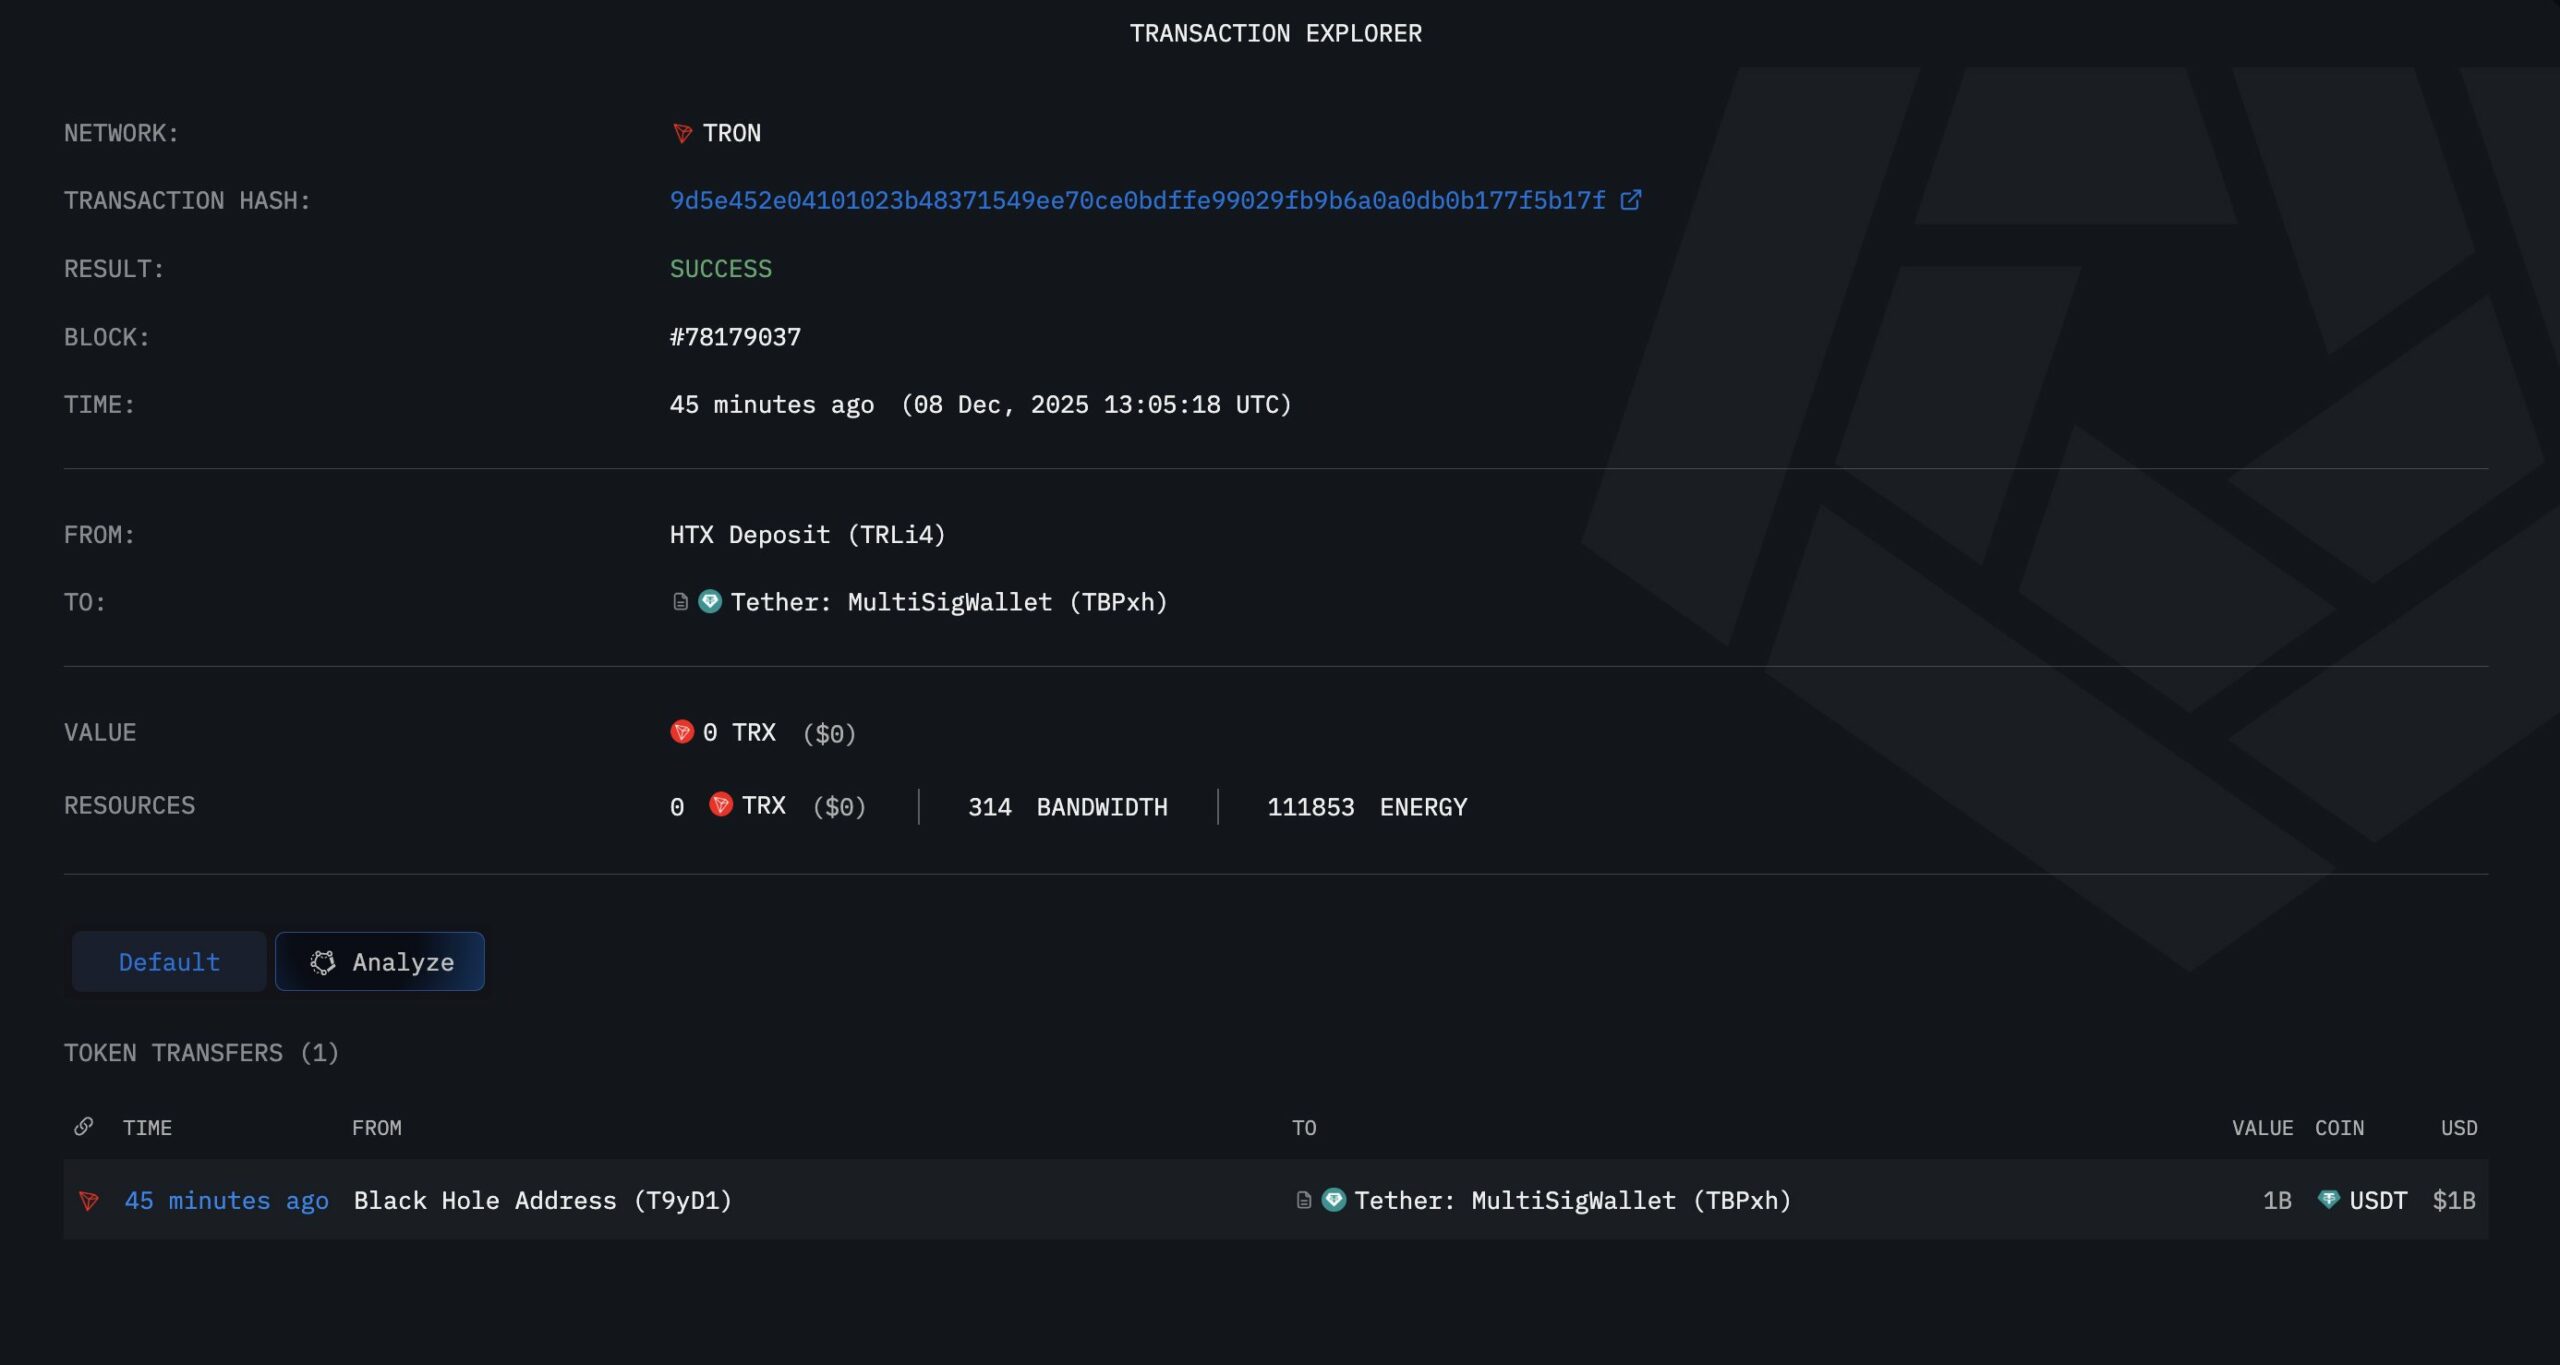This screenshot has width=2560, height=1365.
Task: Click contract document icon beside TO address
Action: pos(680,602)
